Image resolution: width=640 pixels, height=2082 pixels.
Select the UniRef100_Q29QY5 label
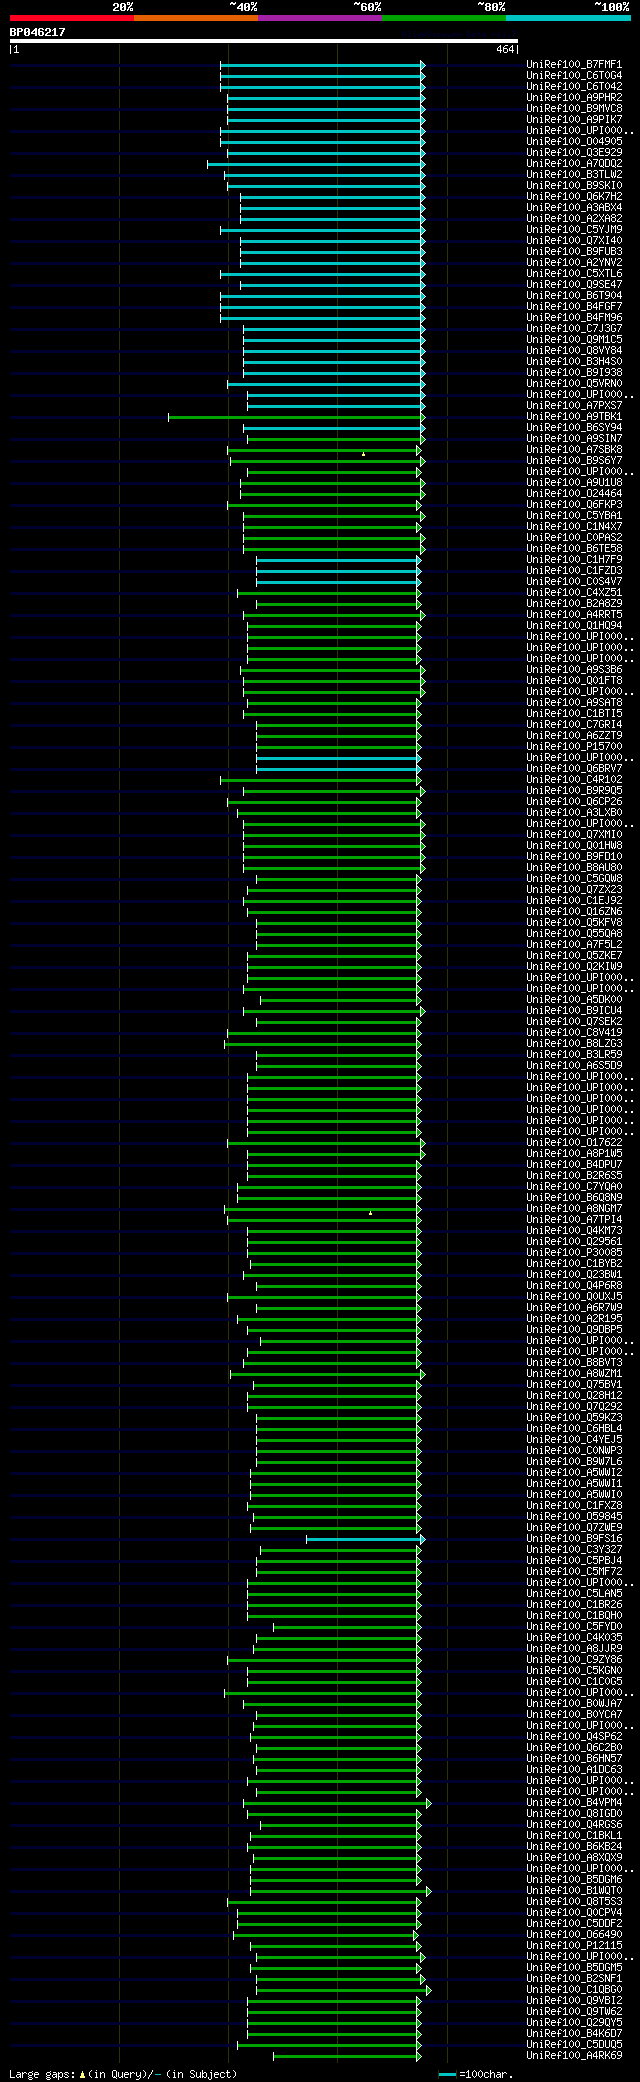[574, 2023]
